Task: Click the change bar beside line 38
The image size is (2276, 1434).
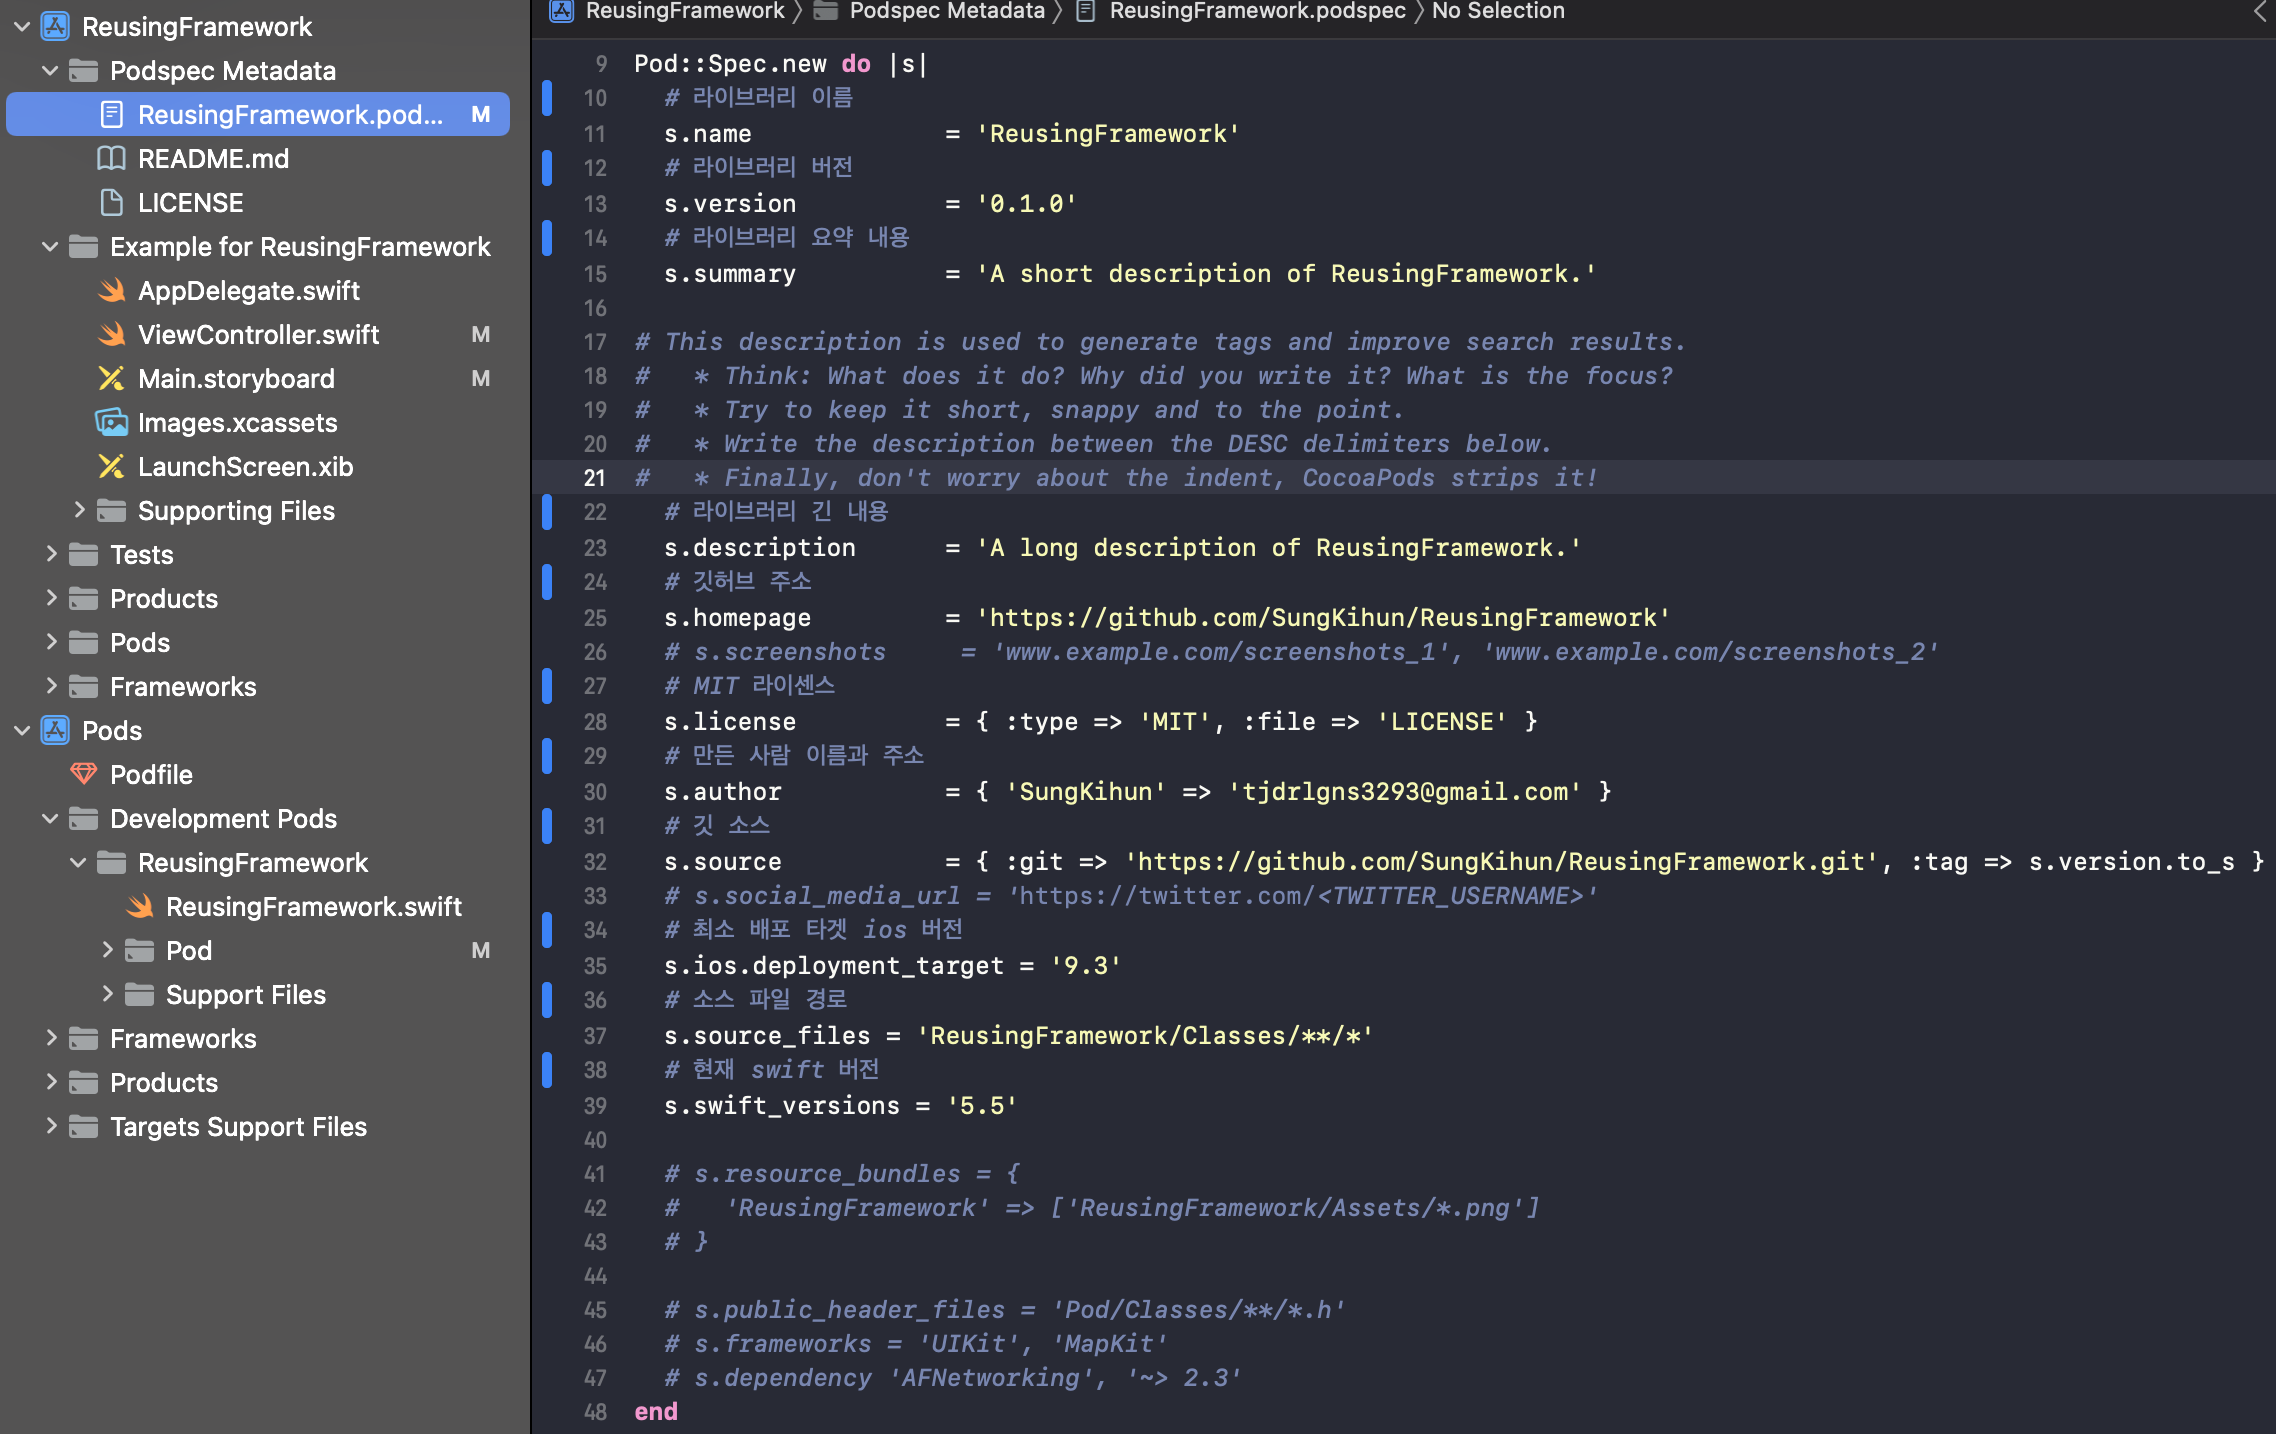Action: pyautogui.click(x=547, y=1070)
